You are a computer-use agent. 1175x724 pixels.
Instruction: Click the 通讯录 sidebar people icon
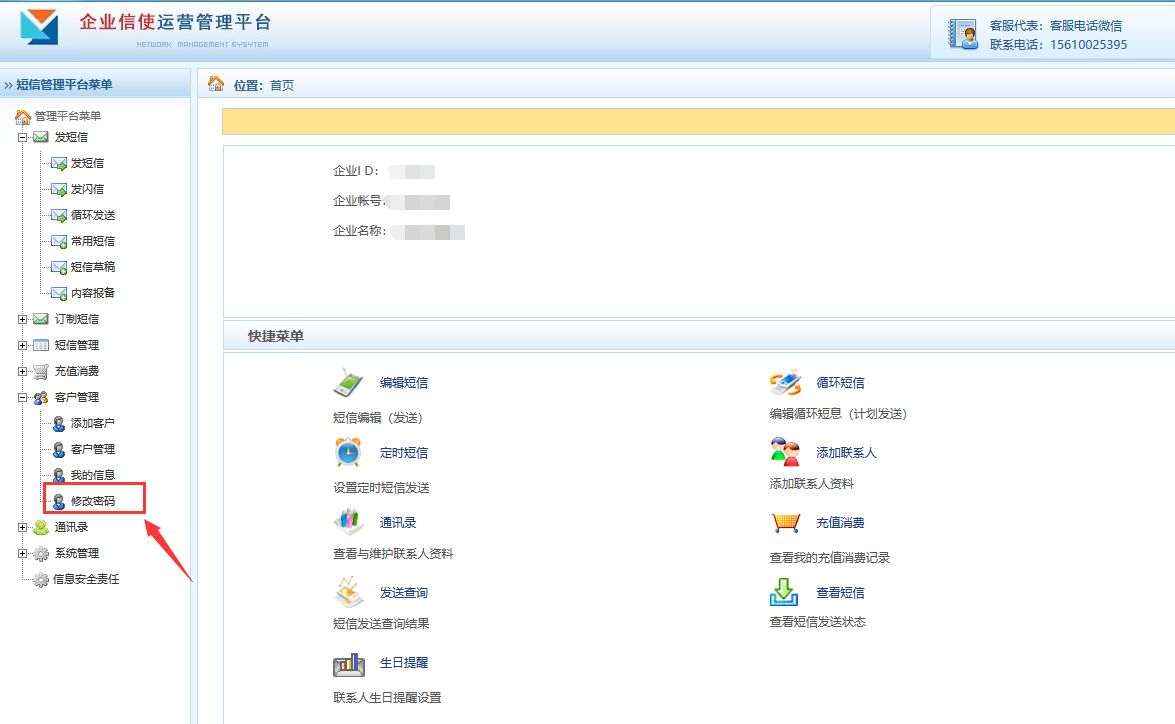coord(41,528)
